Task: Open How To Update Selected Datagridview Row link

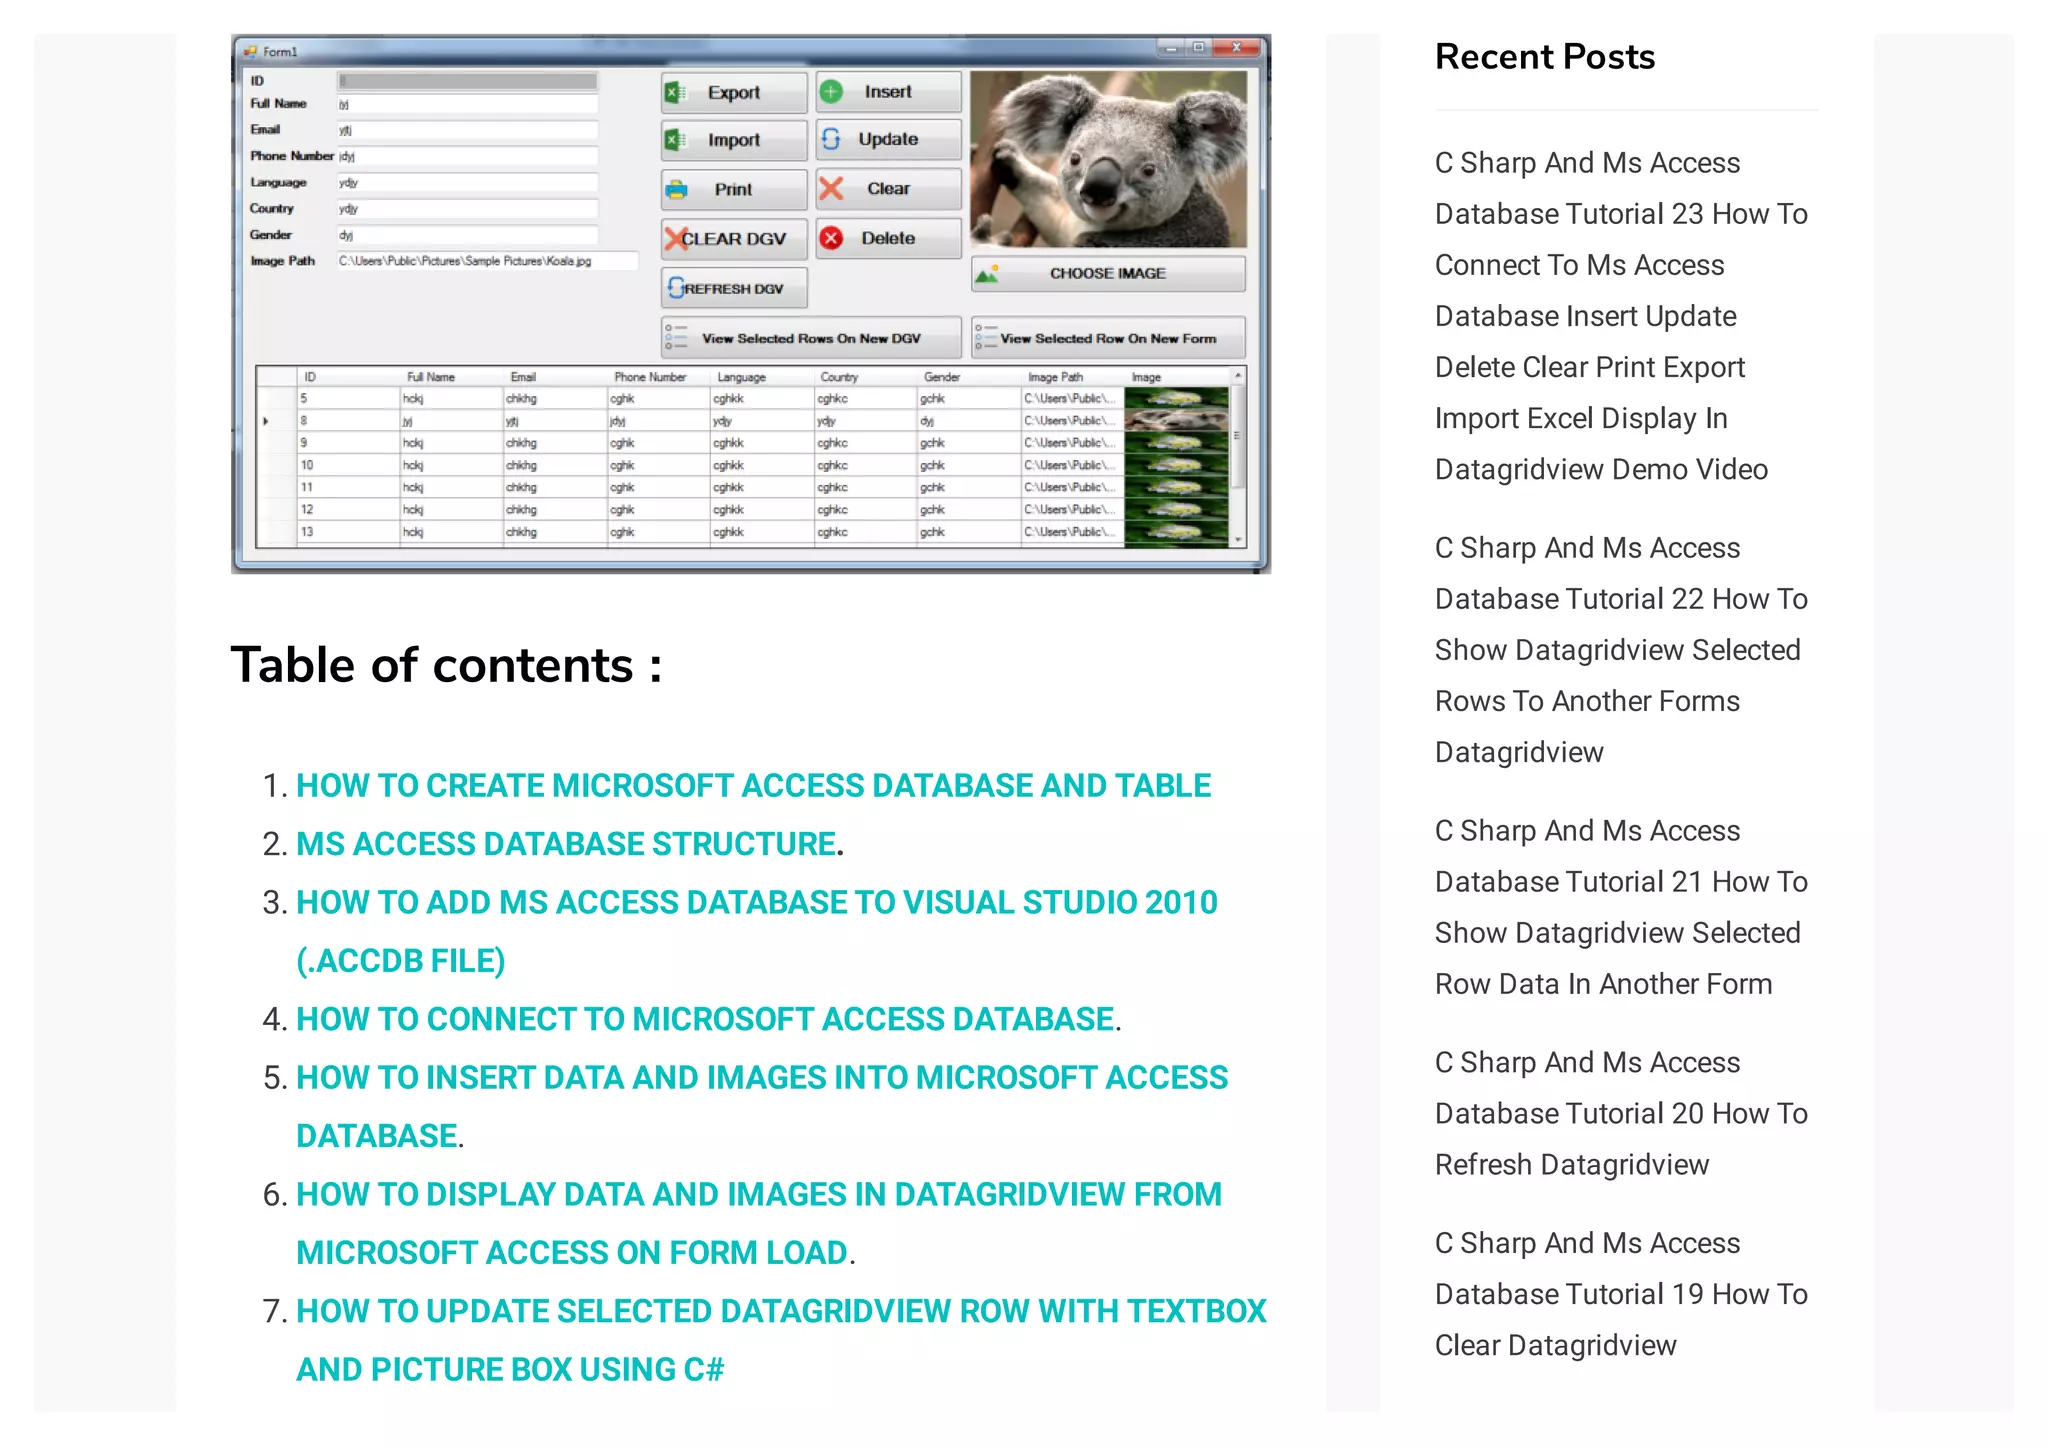Action: coord(781,1340)
